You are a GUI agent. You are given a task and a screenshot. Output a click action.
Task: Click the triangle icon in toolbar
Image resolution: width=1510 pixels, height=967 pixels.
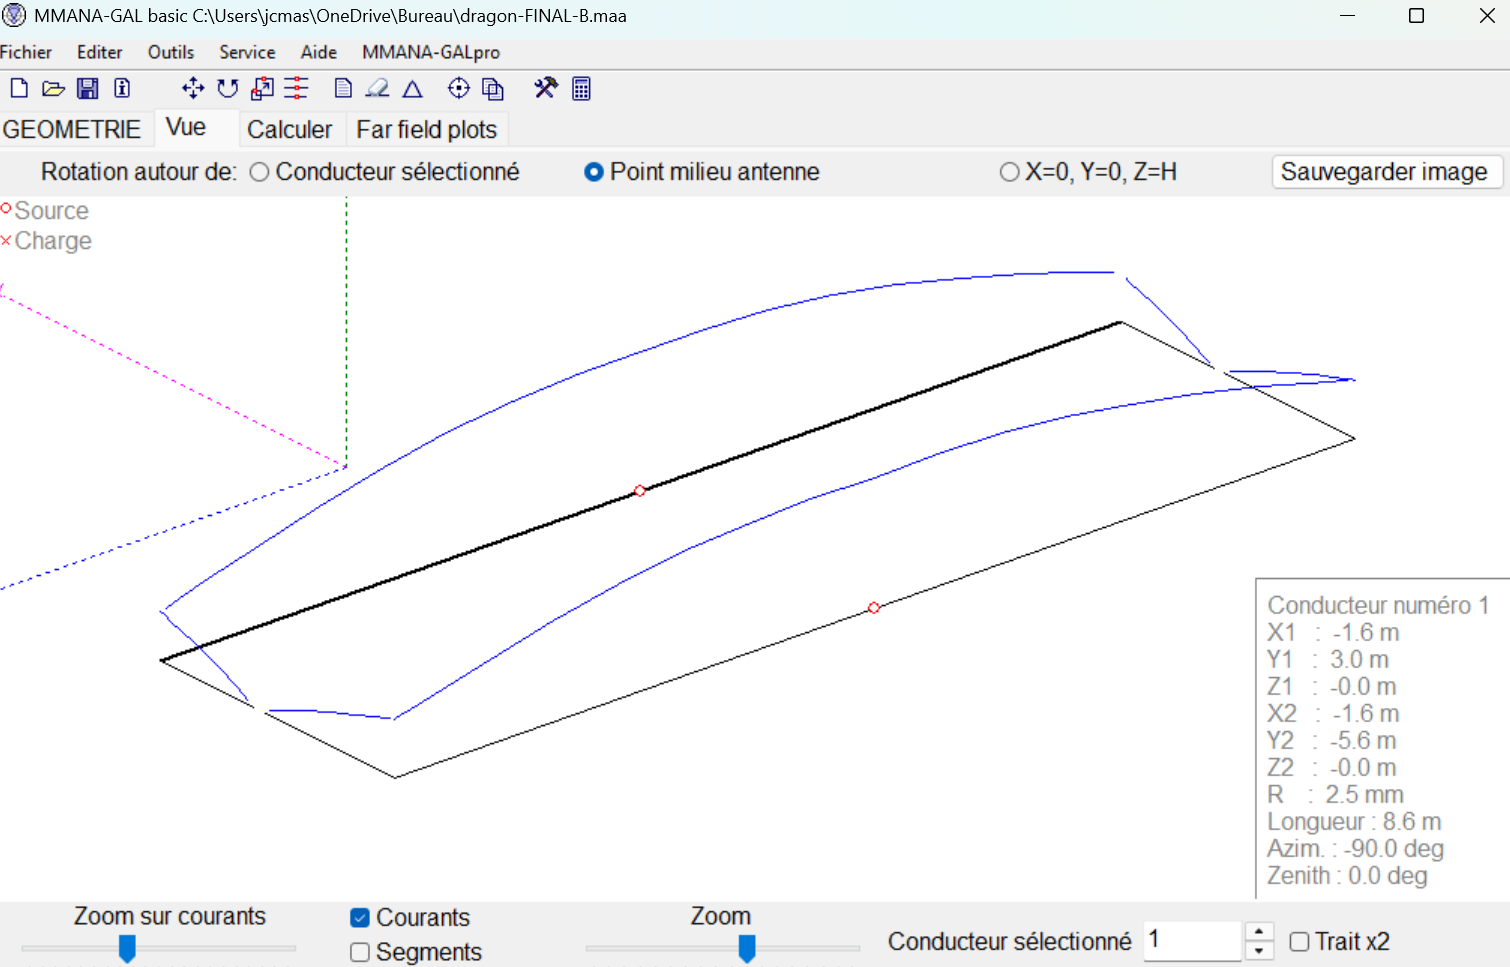(x=412, y=89)
